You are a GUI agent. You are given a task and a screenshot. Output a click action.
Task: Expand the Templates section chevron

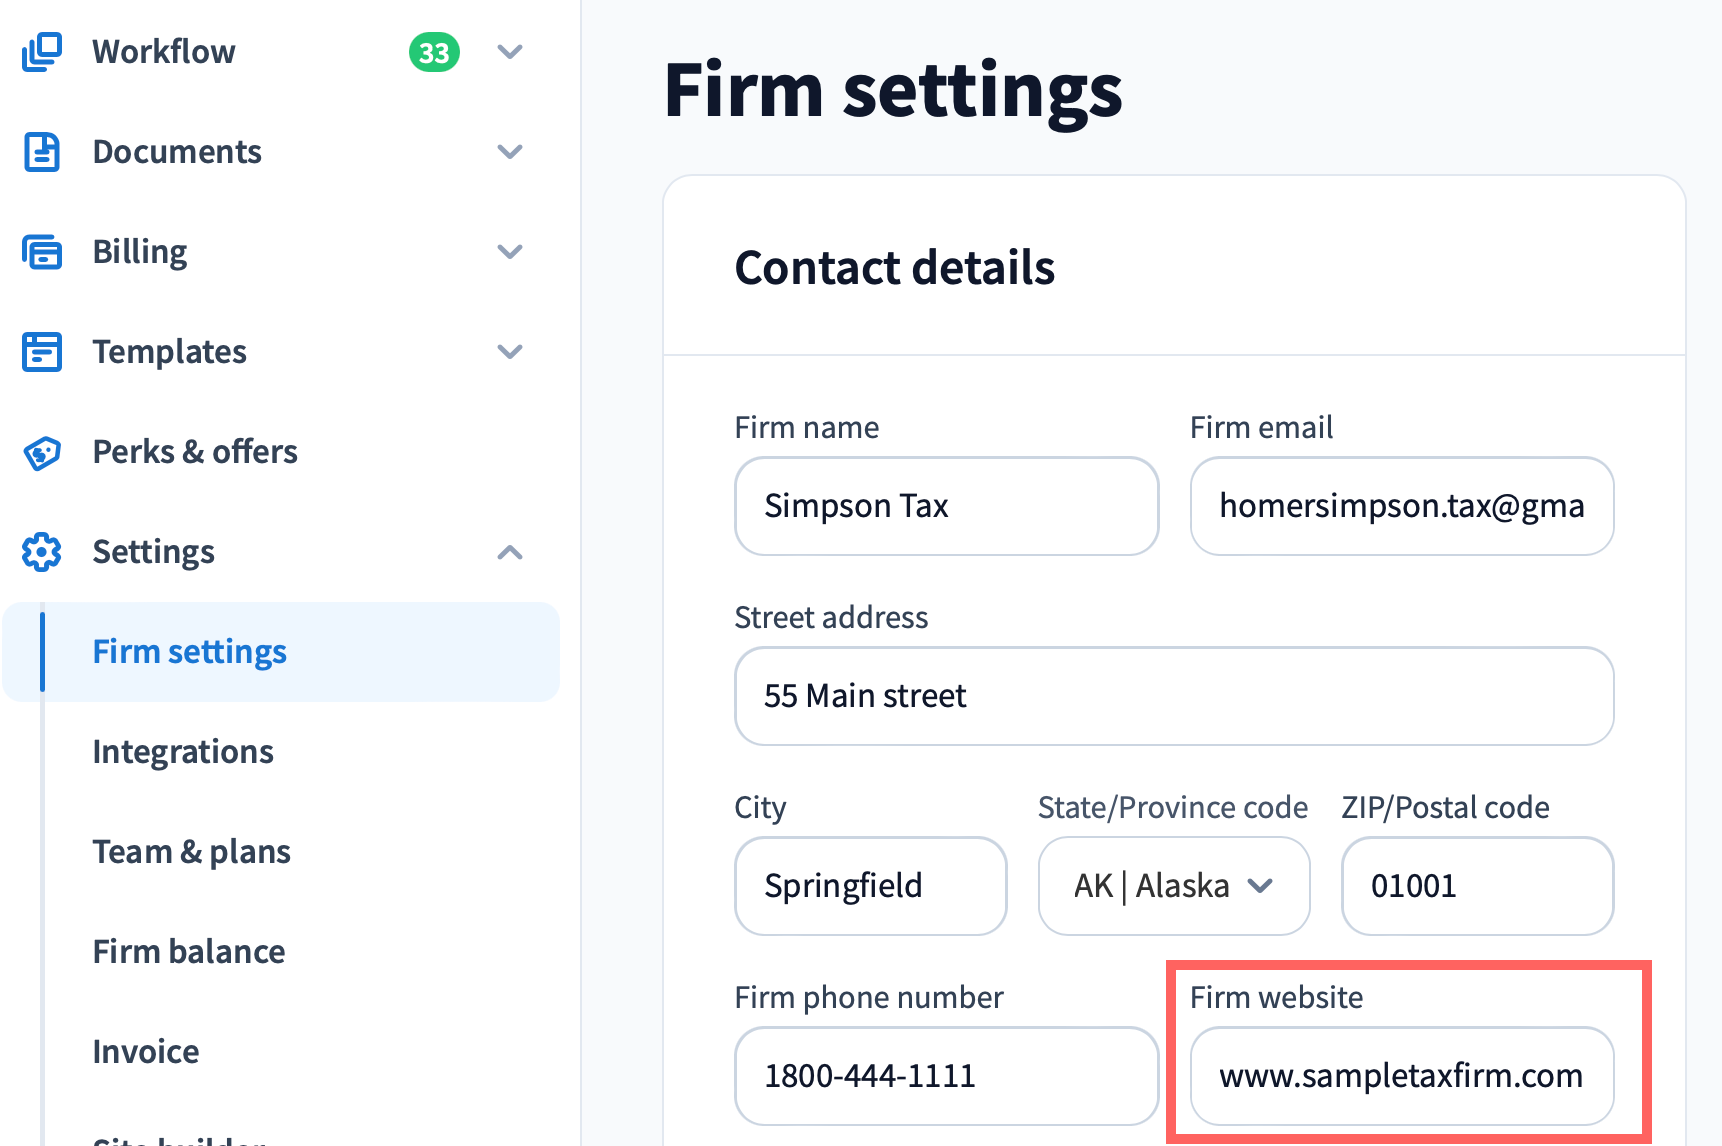pos(510,352)
